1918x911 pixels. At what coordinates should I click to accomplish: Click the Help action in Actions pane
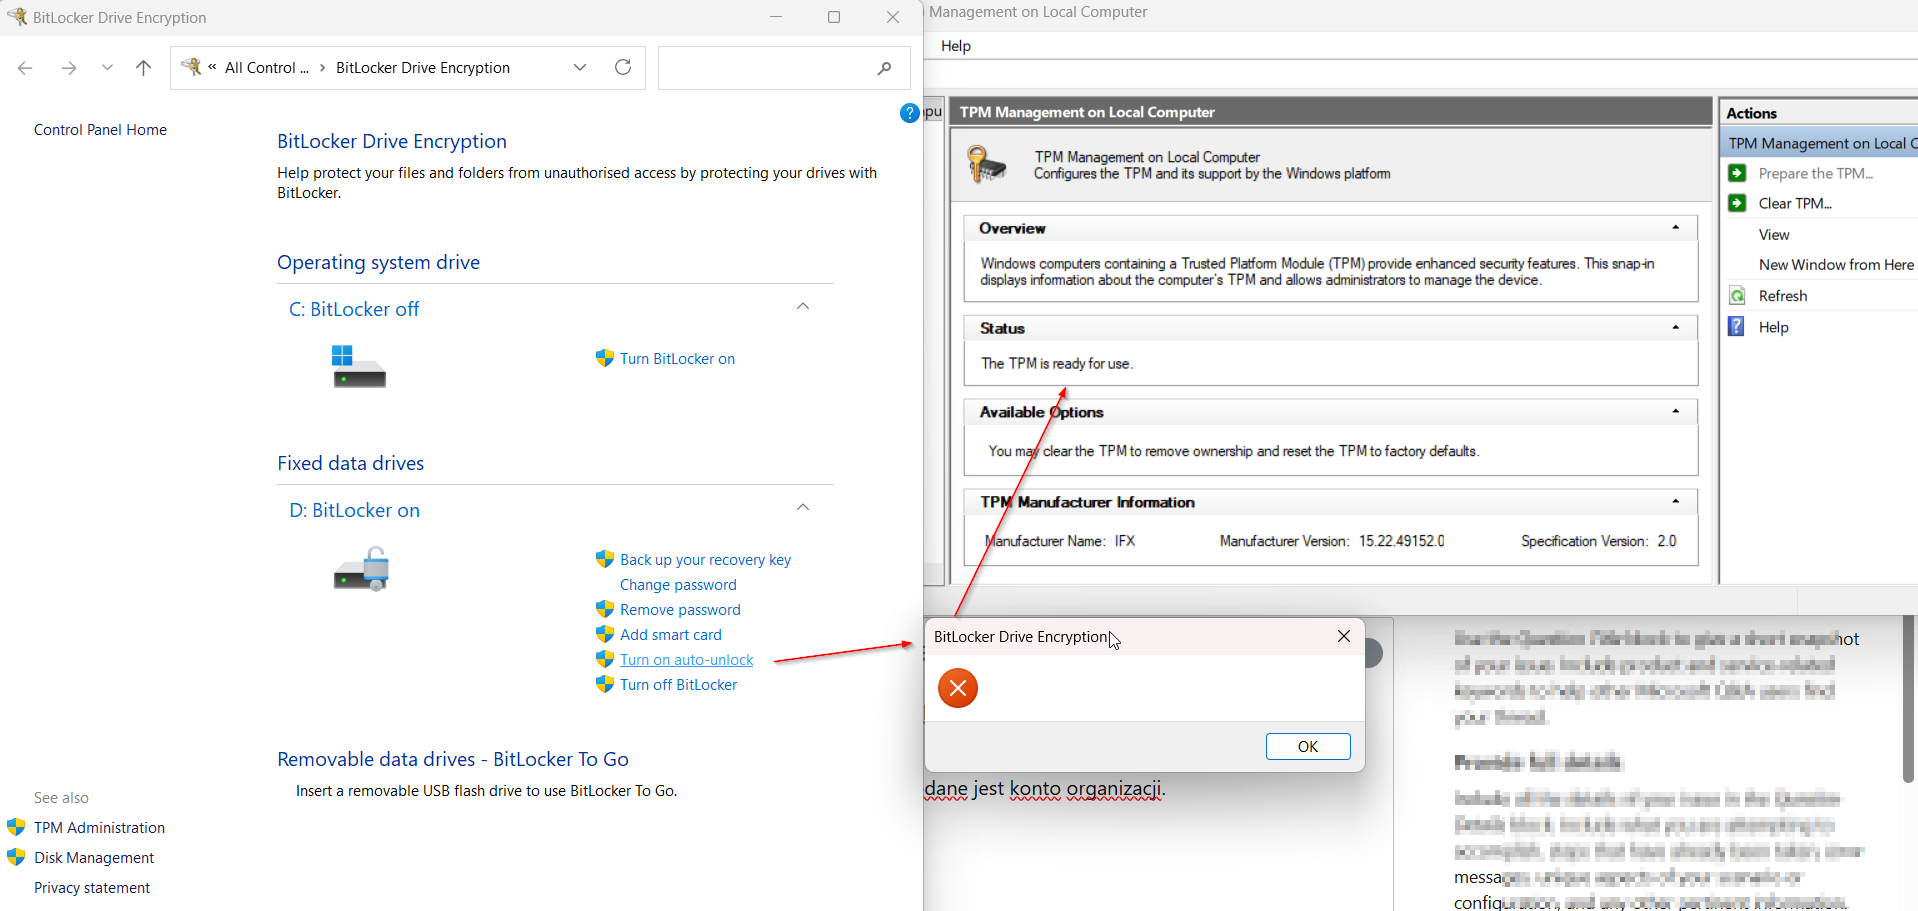[1773, 327]
